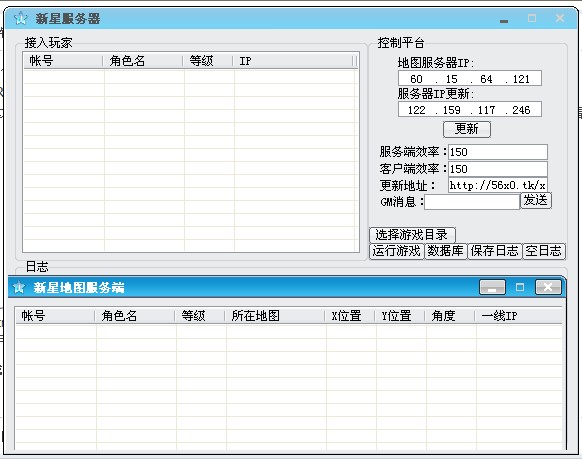The height and width of the screenshot is (462, 582).
Task: Send the GM message with 发送
Action: 536,200
